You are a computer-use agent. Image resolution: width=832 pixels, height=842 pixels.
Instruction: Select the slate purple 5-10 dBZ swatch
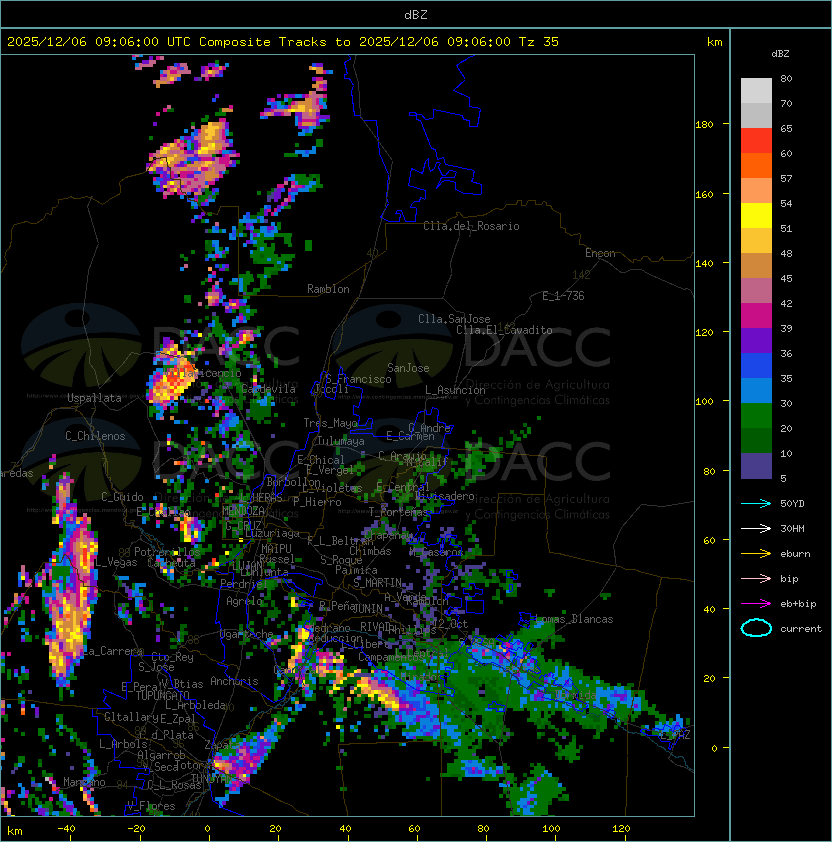tap(756, 466)
